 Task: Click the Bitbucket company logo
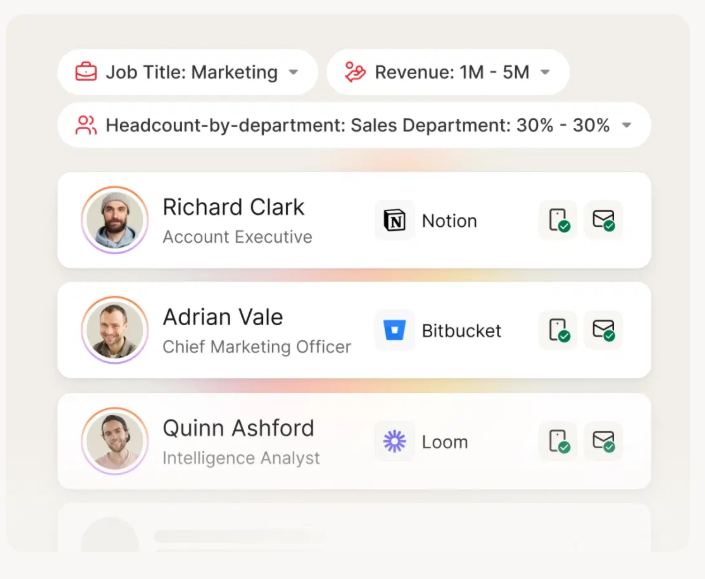coord(395,331)
